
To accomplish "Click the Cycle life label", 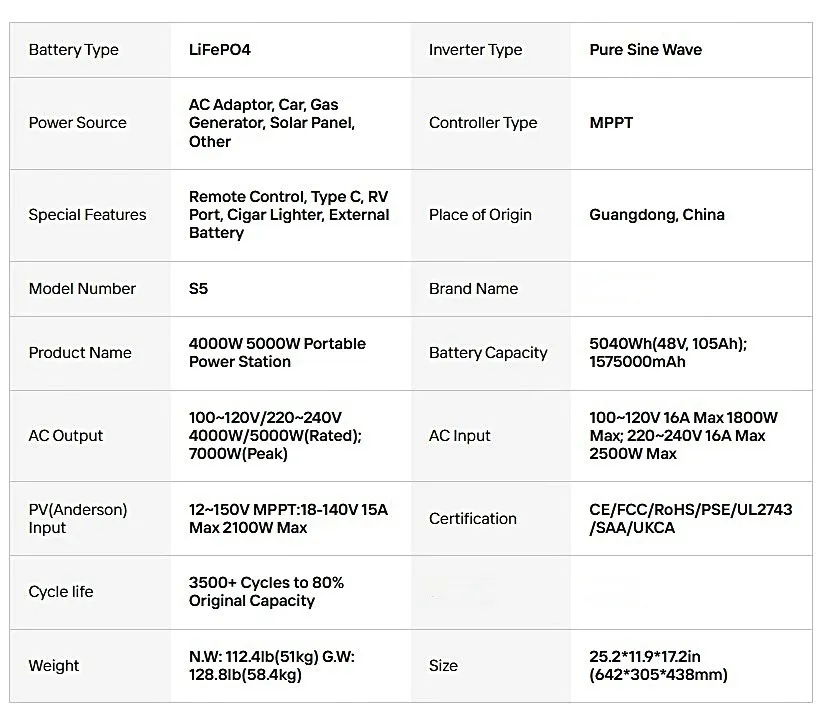I will tap(60, 592).
